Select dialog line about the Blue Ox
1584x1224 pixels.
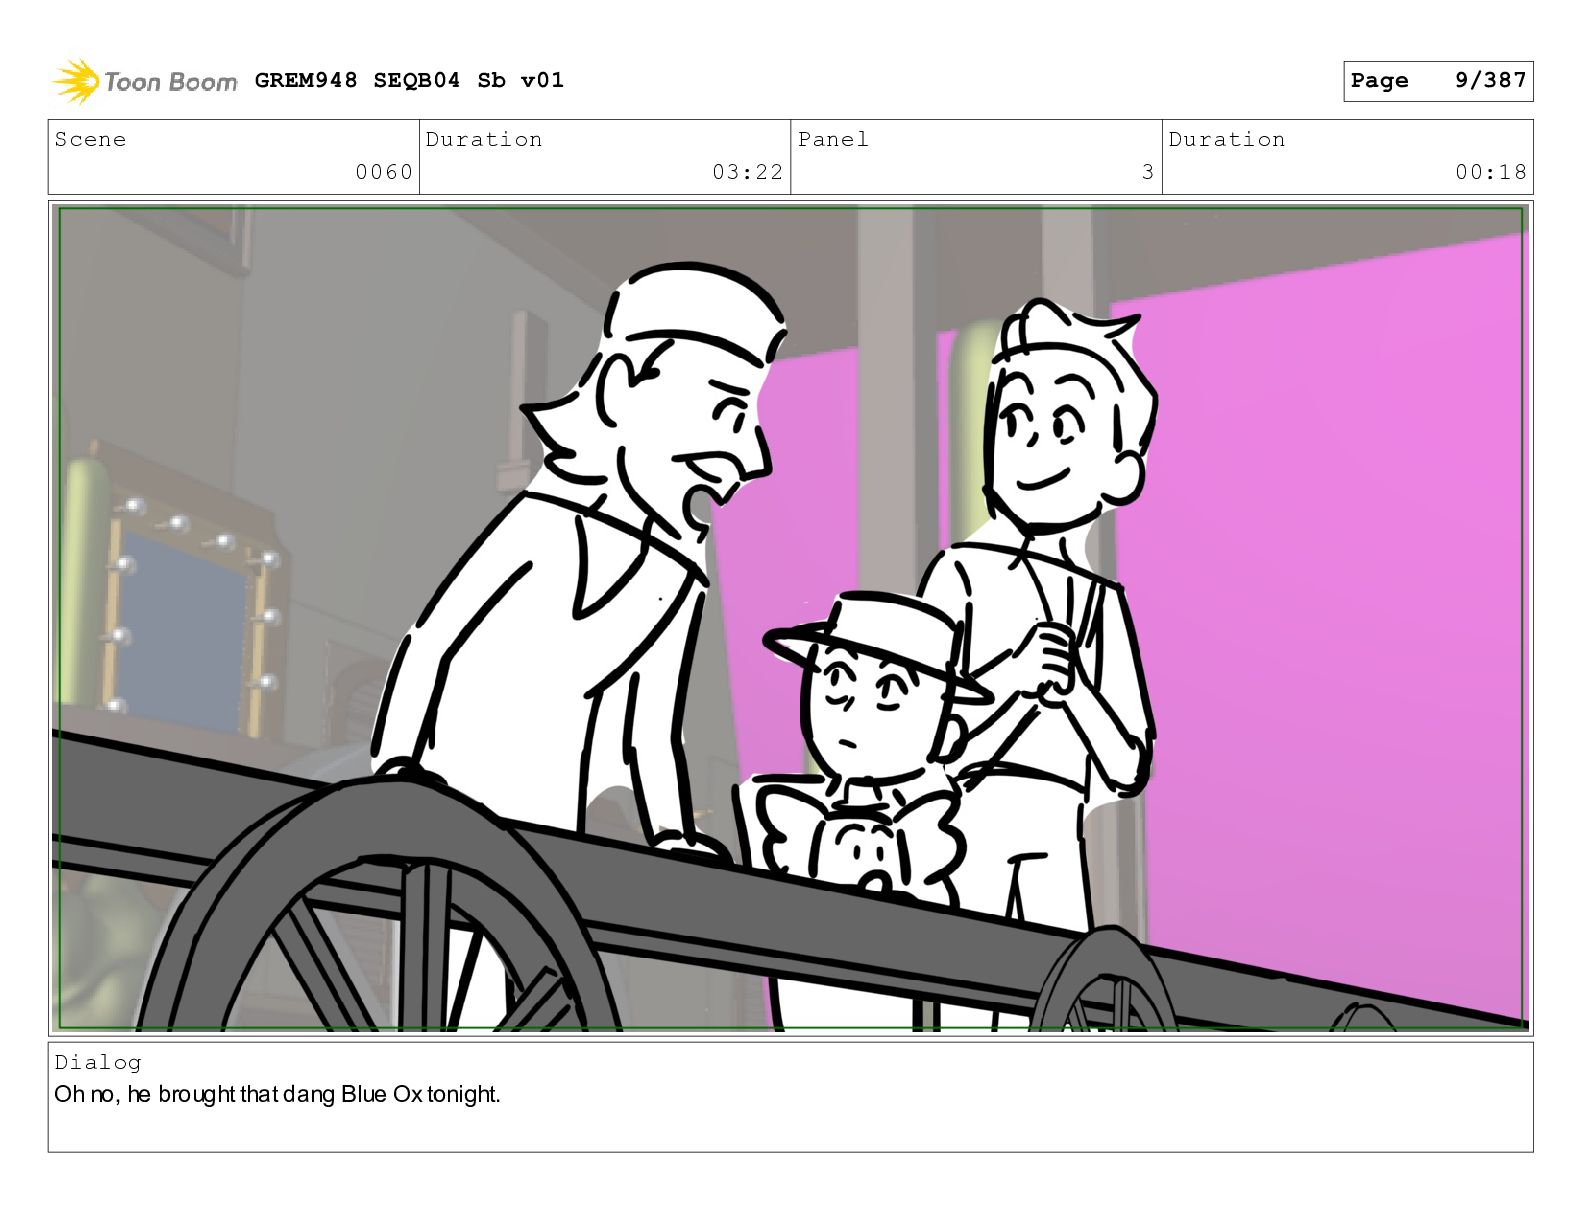point(277,1094)
